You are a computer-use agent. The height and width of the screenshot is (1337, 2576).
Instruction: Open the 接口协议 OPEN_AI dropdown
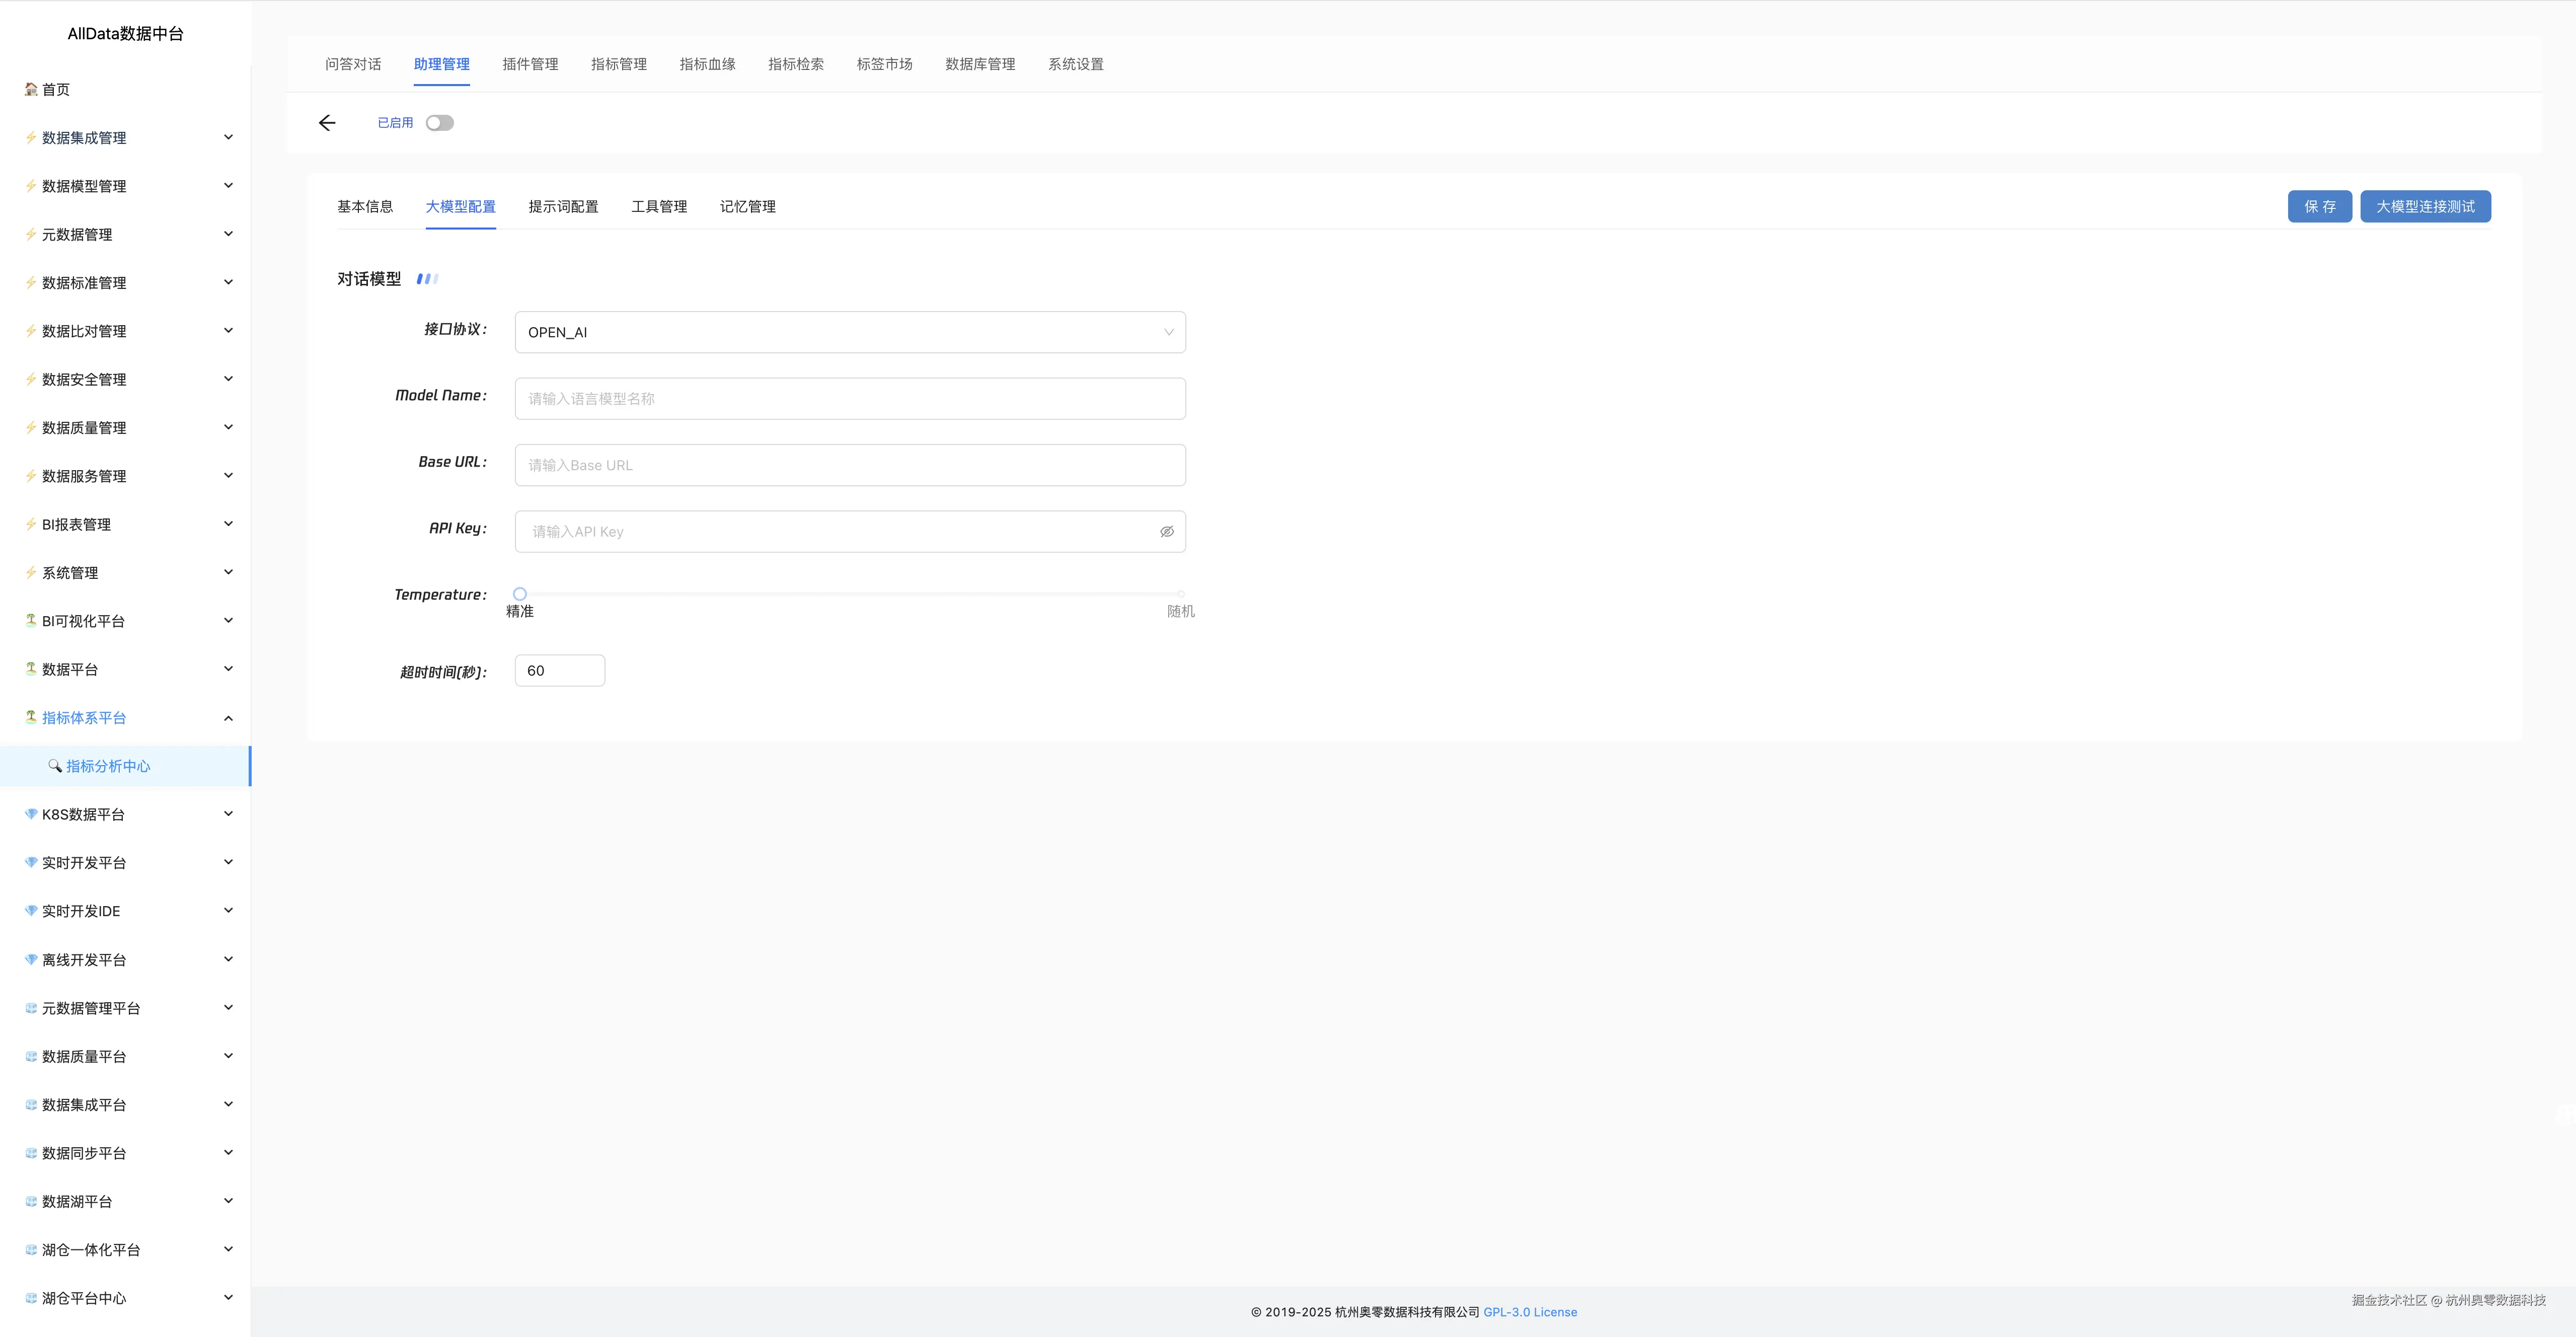point(850,332)
